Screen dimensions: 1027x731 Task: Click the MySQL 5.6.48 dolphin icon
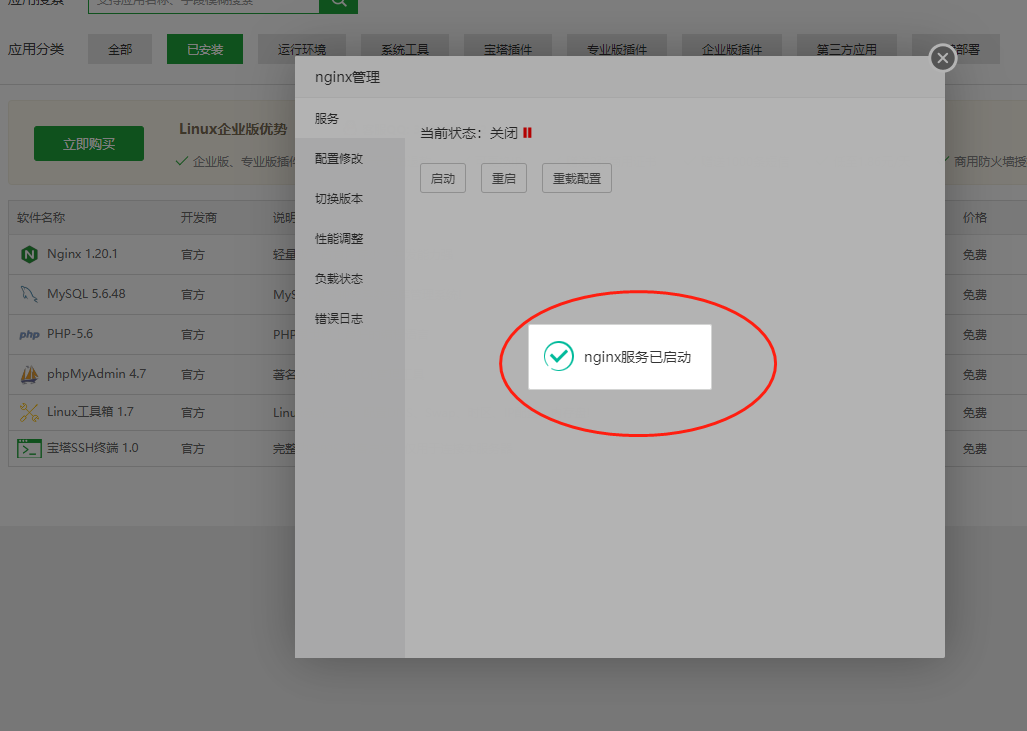click(x=29, y=294)
